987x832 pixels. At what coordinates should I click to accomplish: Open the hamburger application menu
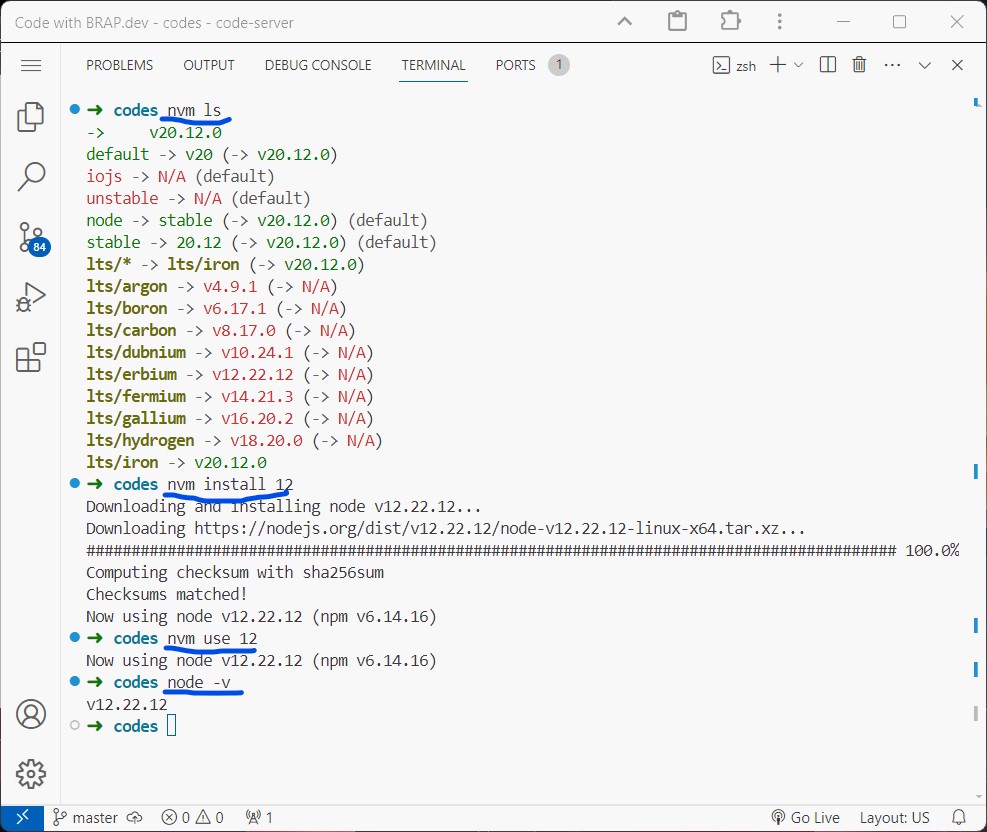click(31, 65)
